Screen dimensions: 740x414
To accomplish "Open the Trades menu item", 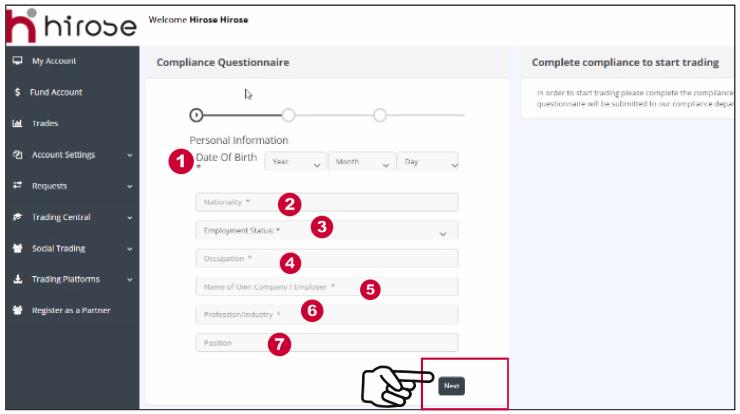I will coord(45,124).
